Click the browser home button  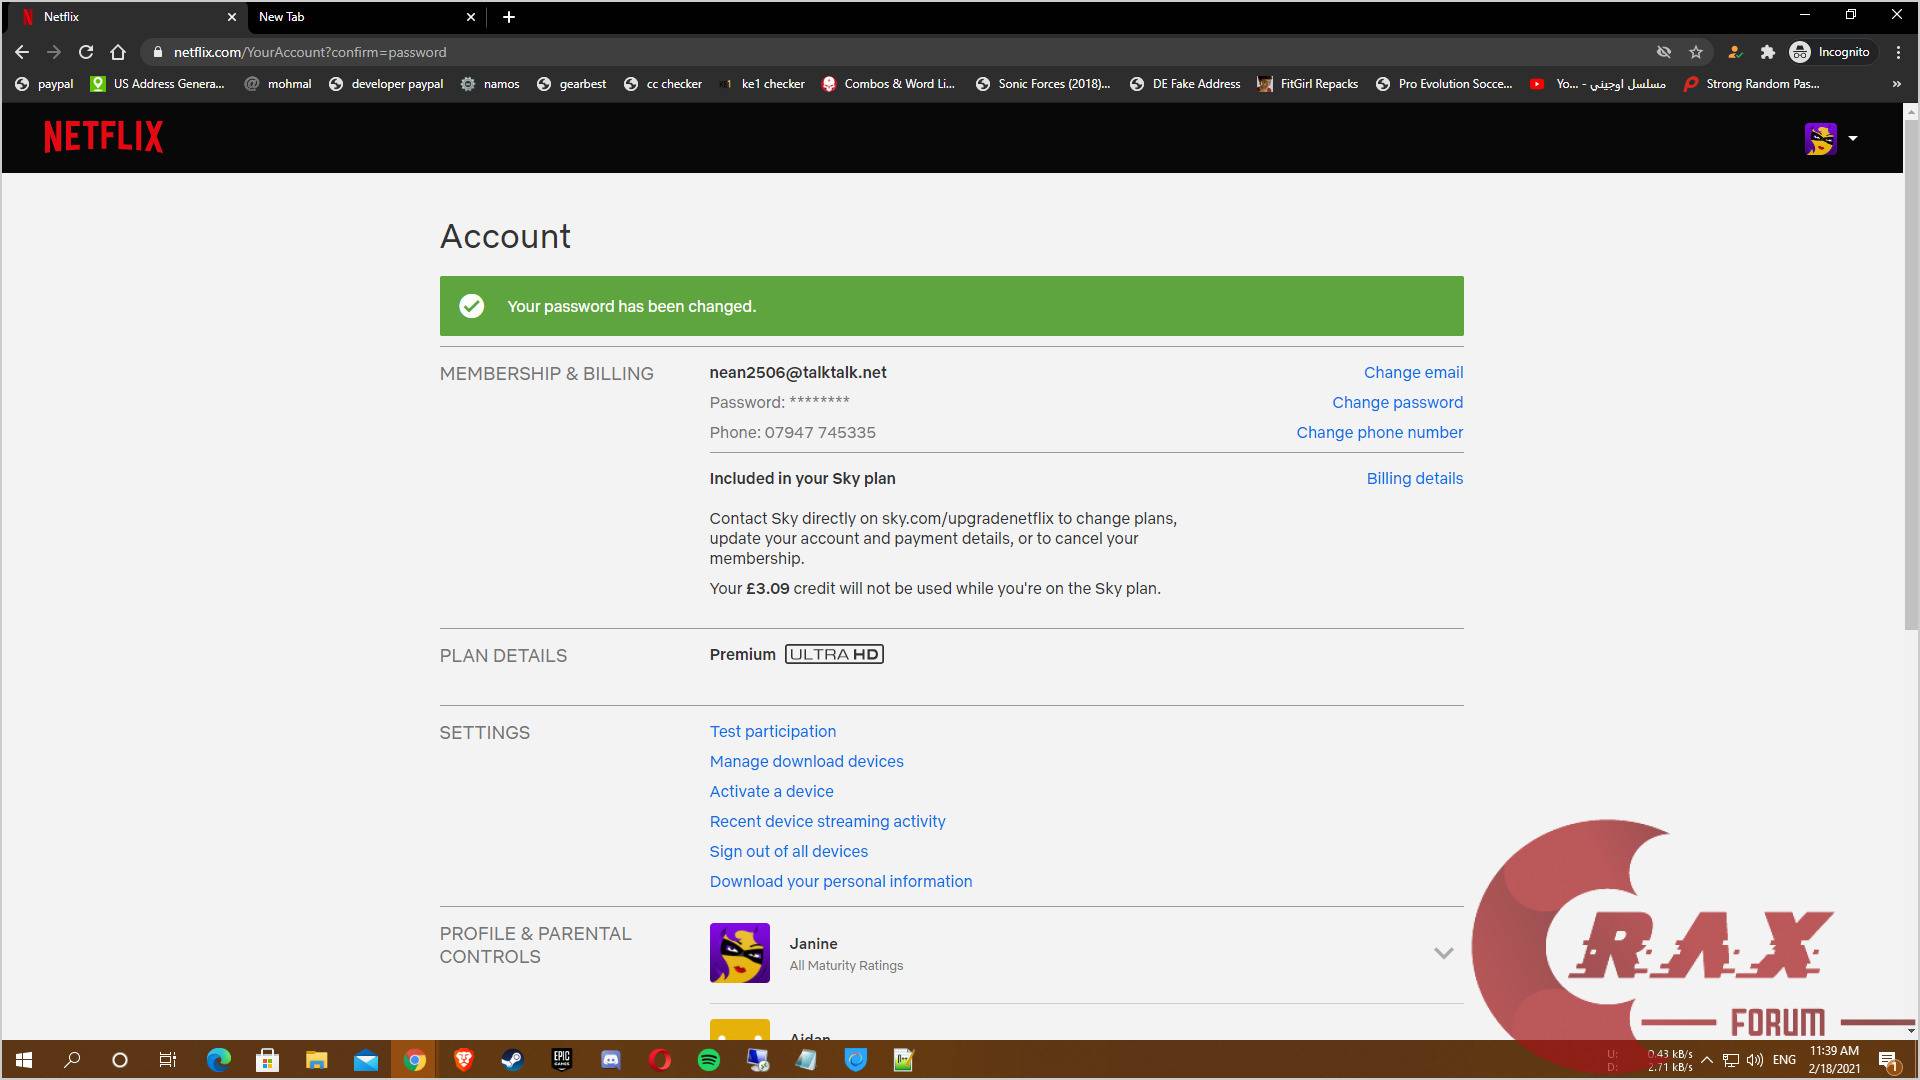point(118,52)
